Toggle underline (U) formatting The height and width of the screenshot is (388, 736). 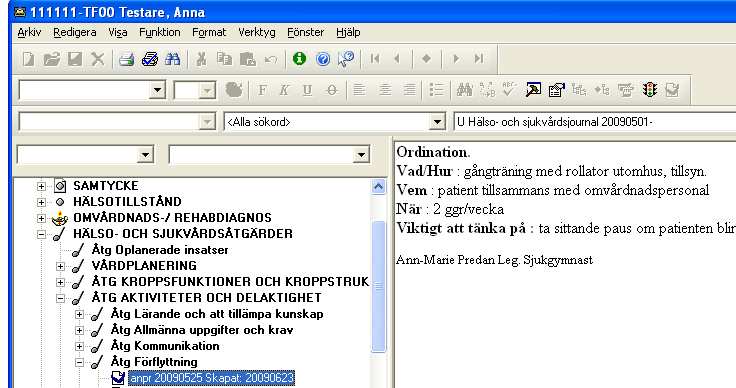(x=307, y=90)
